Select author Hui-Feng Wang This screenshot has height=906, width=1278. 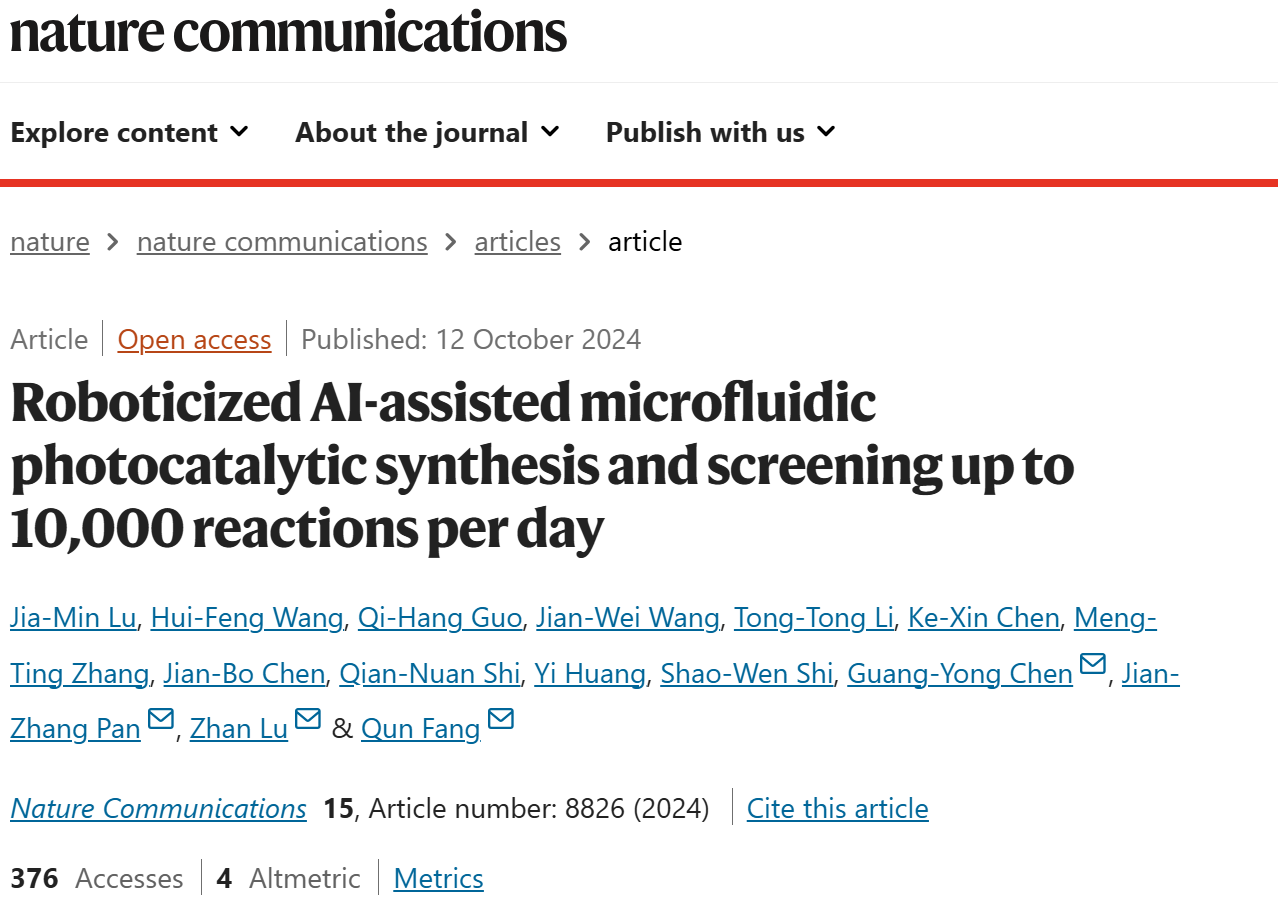point(247,618)
